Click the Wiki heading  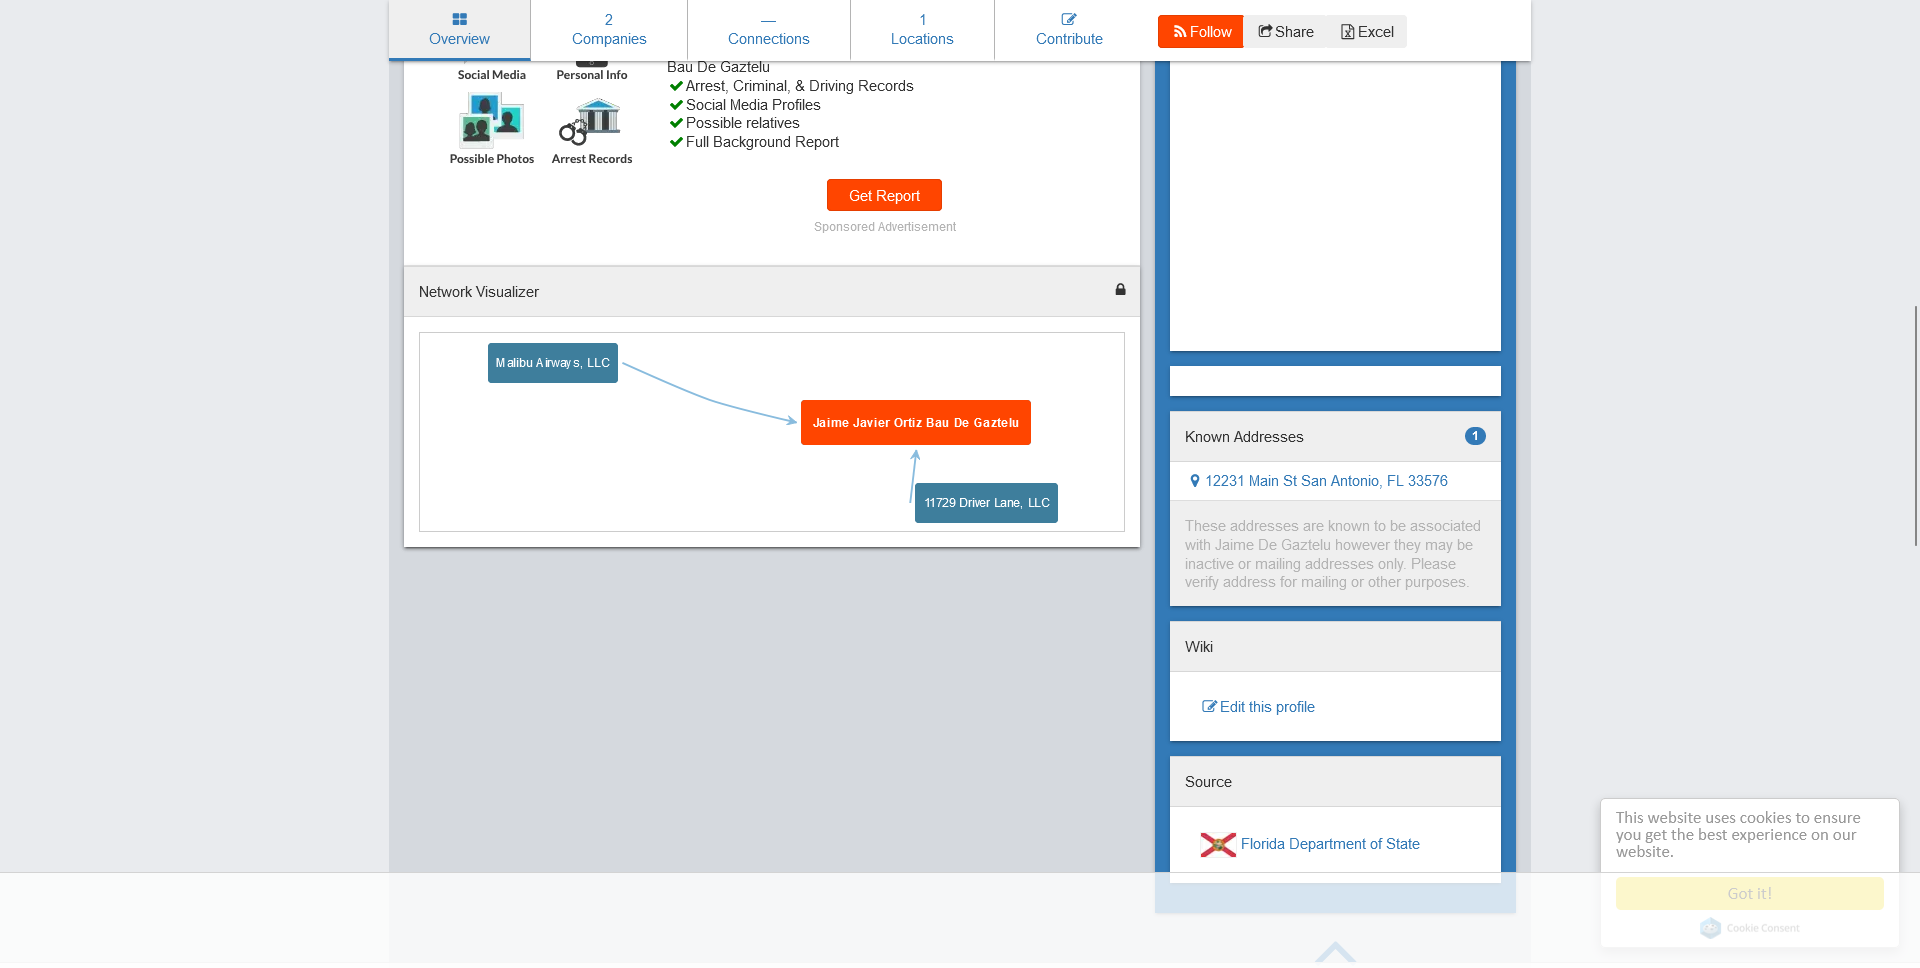pyautogui.click(x=1199, y=647)
